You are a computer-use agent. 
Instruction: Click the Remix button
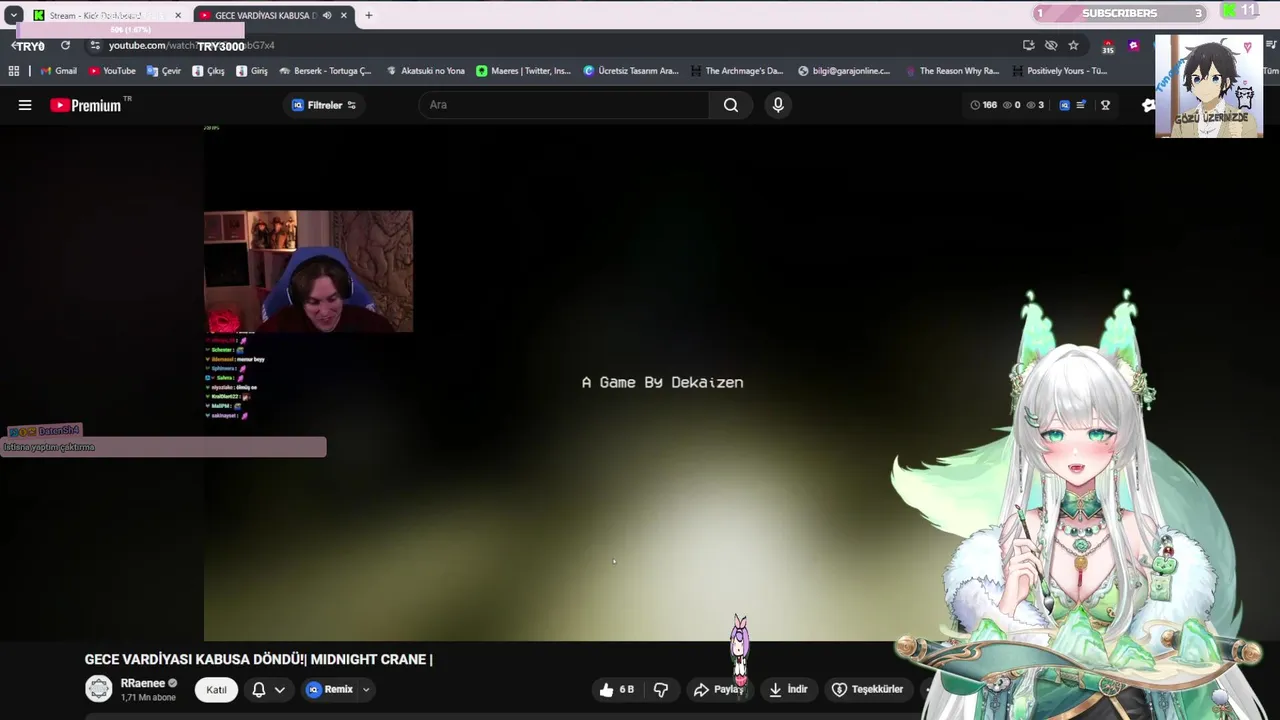point(330,689)
